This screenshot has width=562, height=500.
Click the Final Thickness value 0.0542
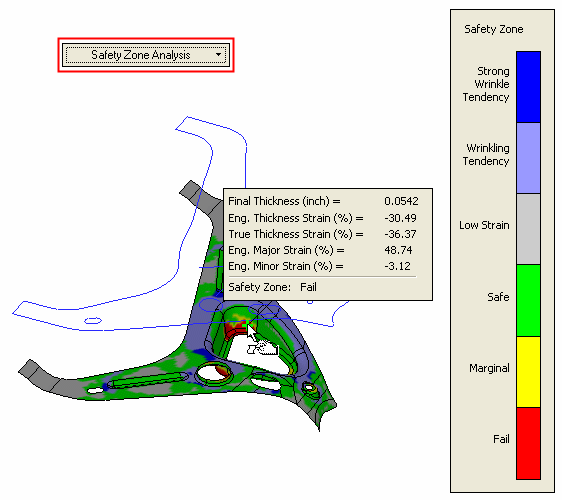click(401, 201)
